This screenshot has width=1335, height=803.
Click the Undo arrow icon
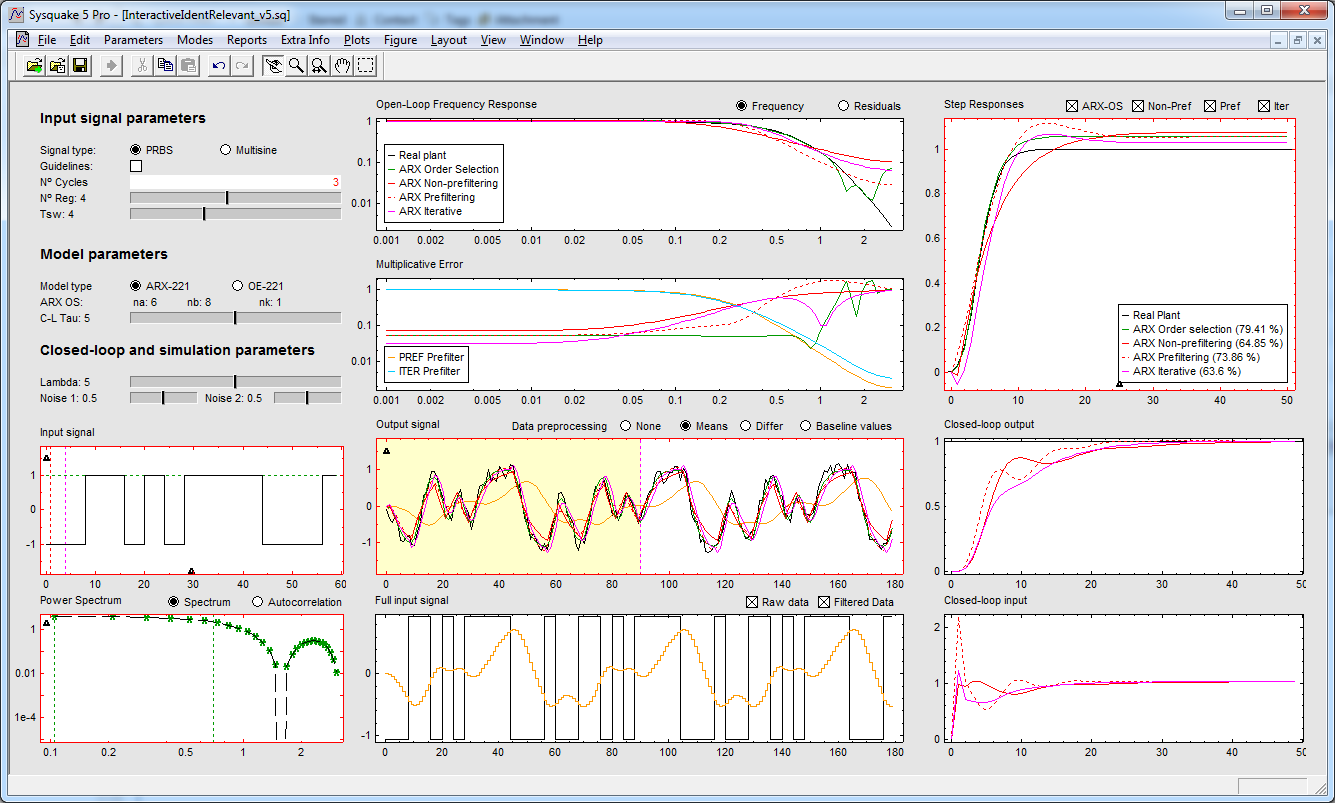coord(219,66)
